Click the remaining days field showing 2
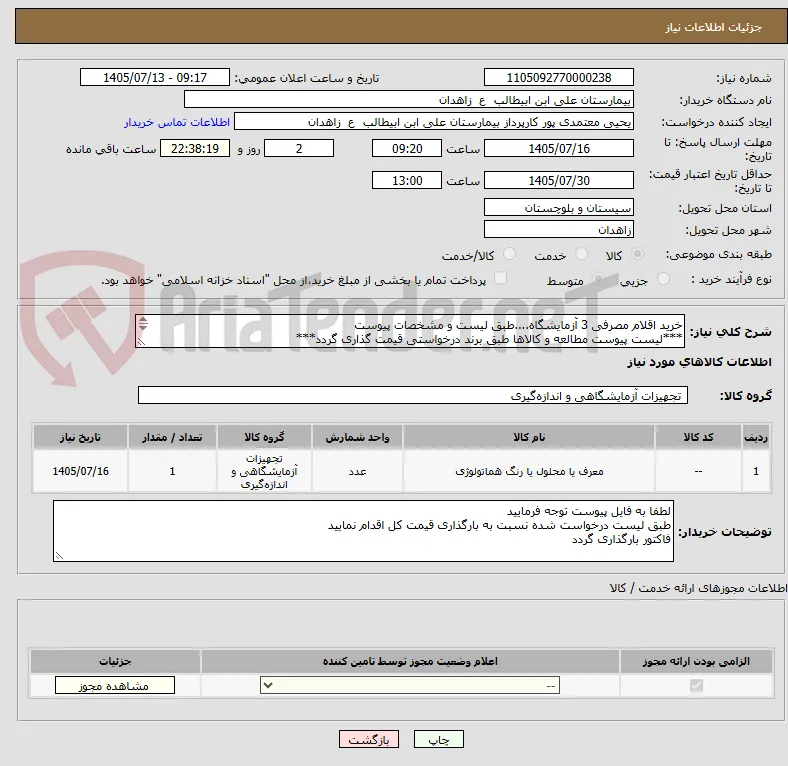788x766 pixels. click(299, 149)
